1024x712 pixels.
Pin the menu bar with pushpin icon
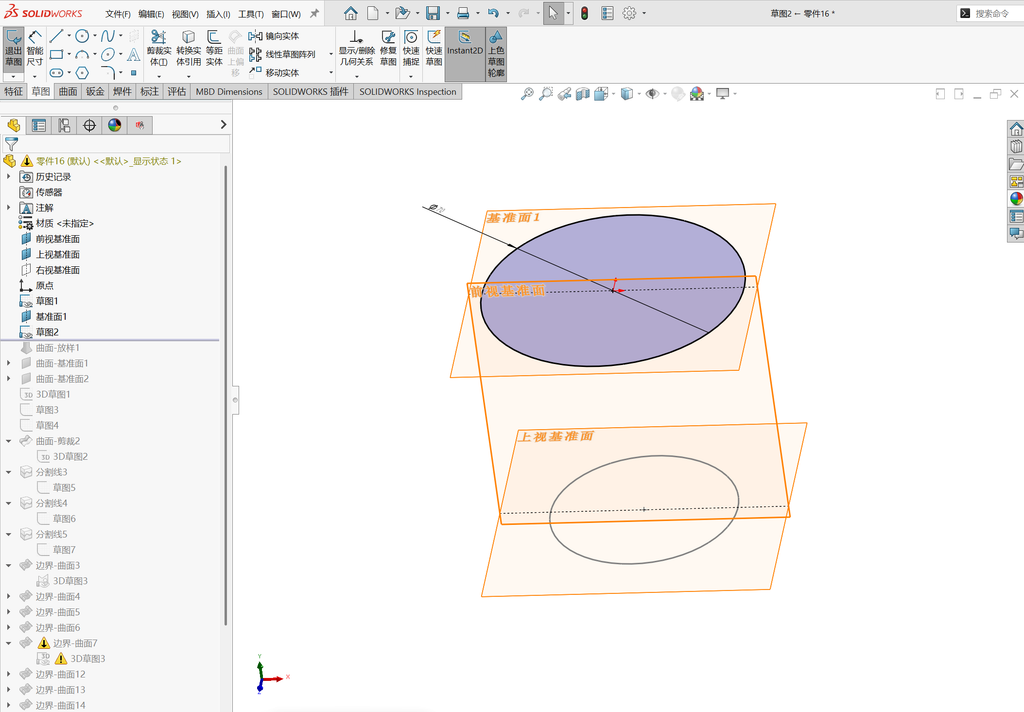(x=314, y=13)
